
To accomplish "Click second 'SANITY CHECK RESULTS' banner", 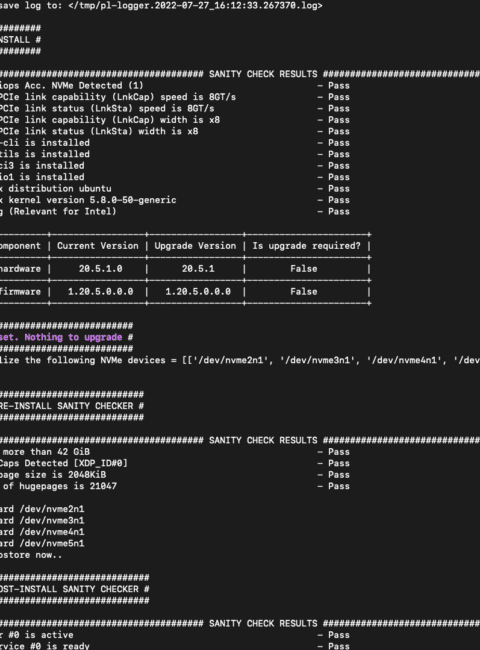I will 263,440.
